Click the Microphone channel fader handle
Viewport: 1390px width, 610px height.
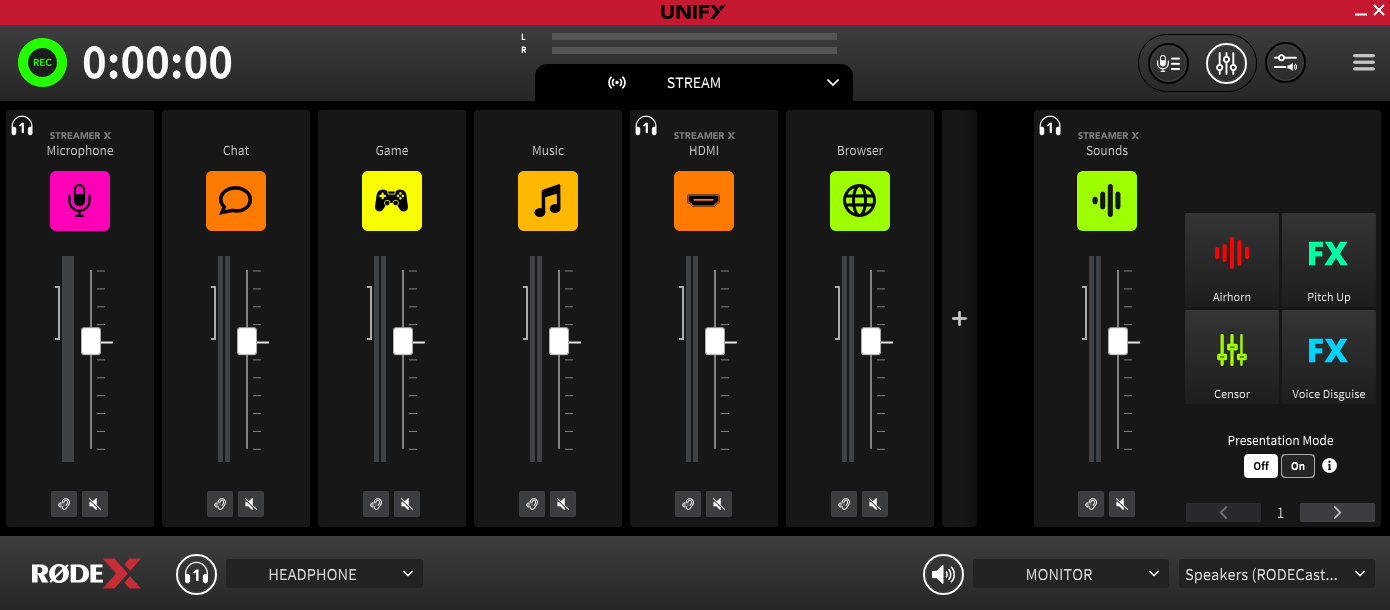pos(91,341)
